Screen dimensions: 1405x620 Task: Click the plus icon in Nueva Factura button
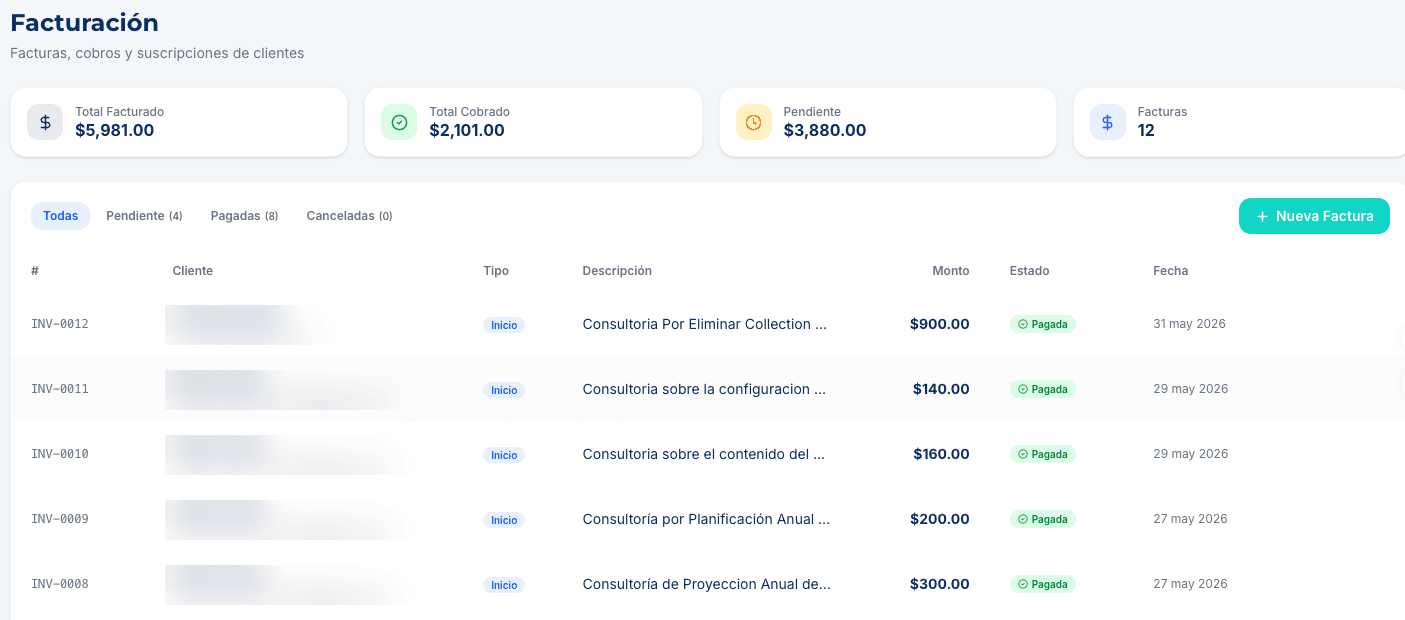1262,216
